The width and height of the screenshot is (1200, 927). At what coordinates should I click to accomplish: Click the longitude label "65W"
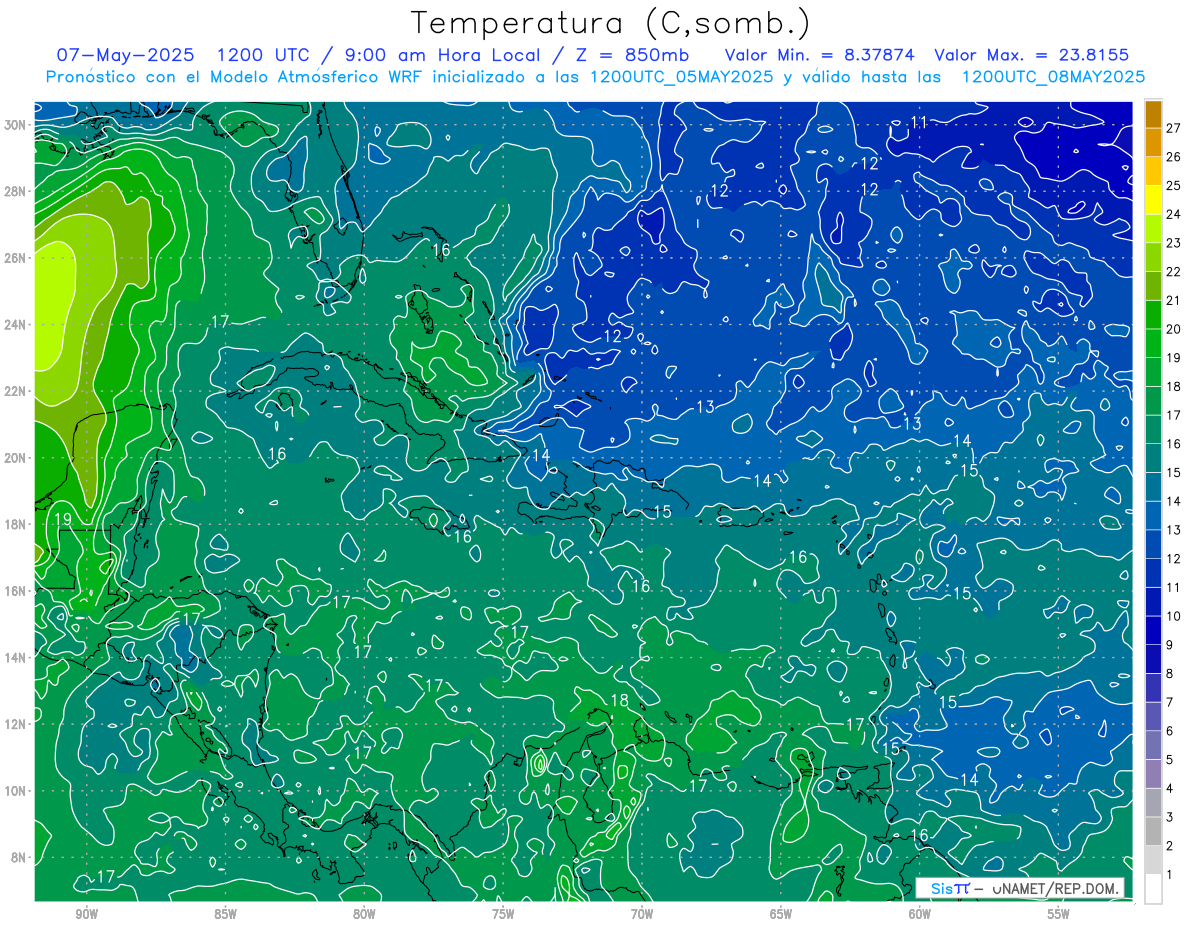pos(781,914)
